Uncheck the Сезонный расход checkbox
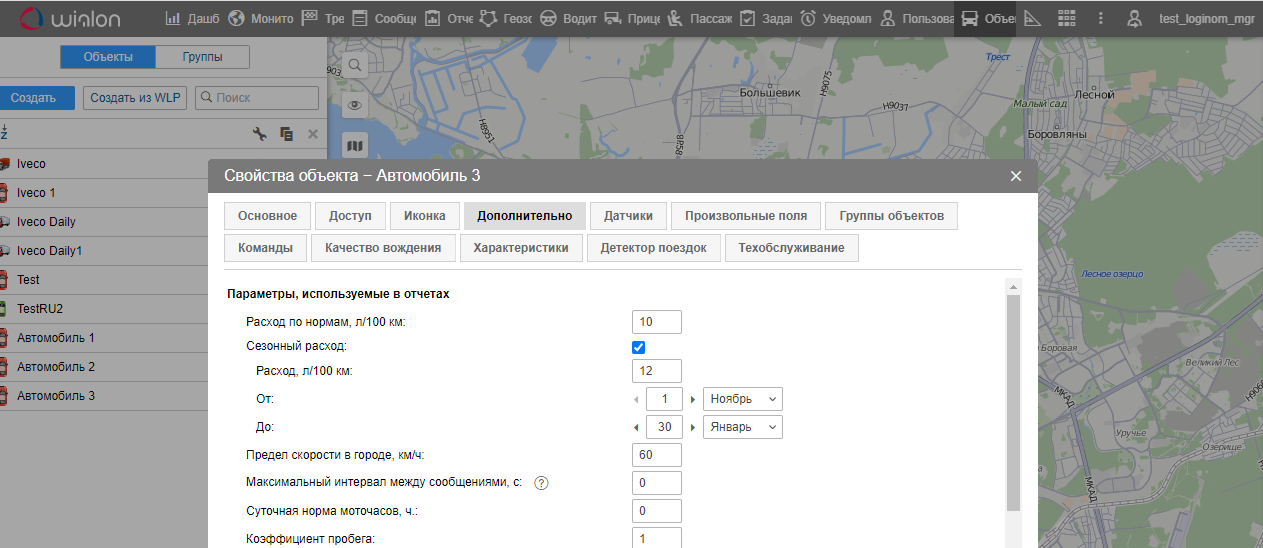 coord(639,347)
